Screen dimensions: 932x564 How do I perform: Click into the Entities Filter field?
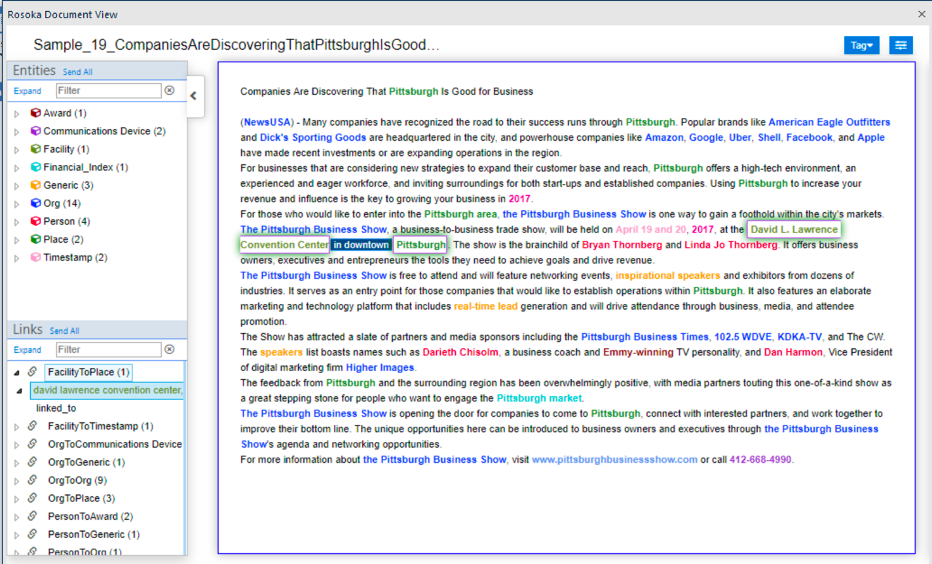(109, 90)
